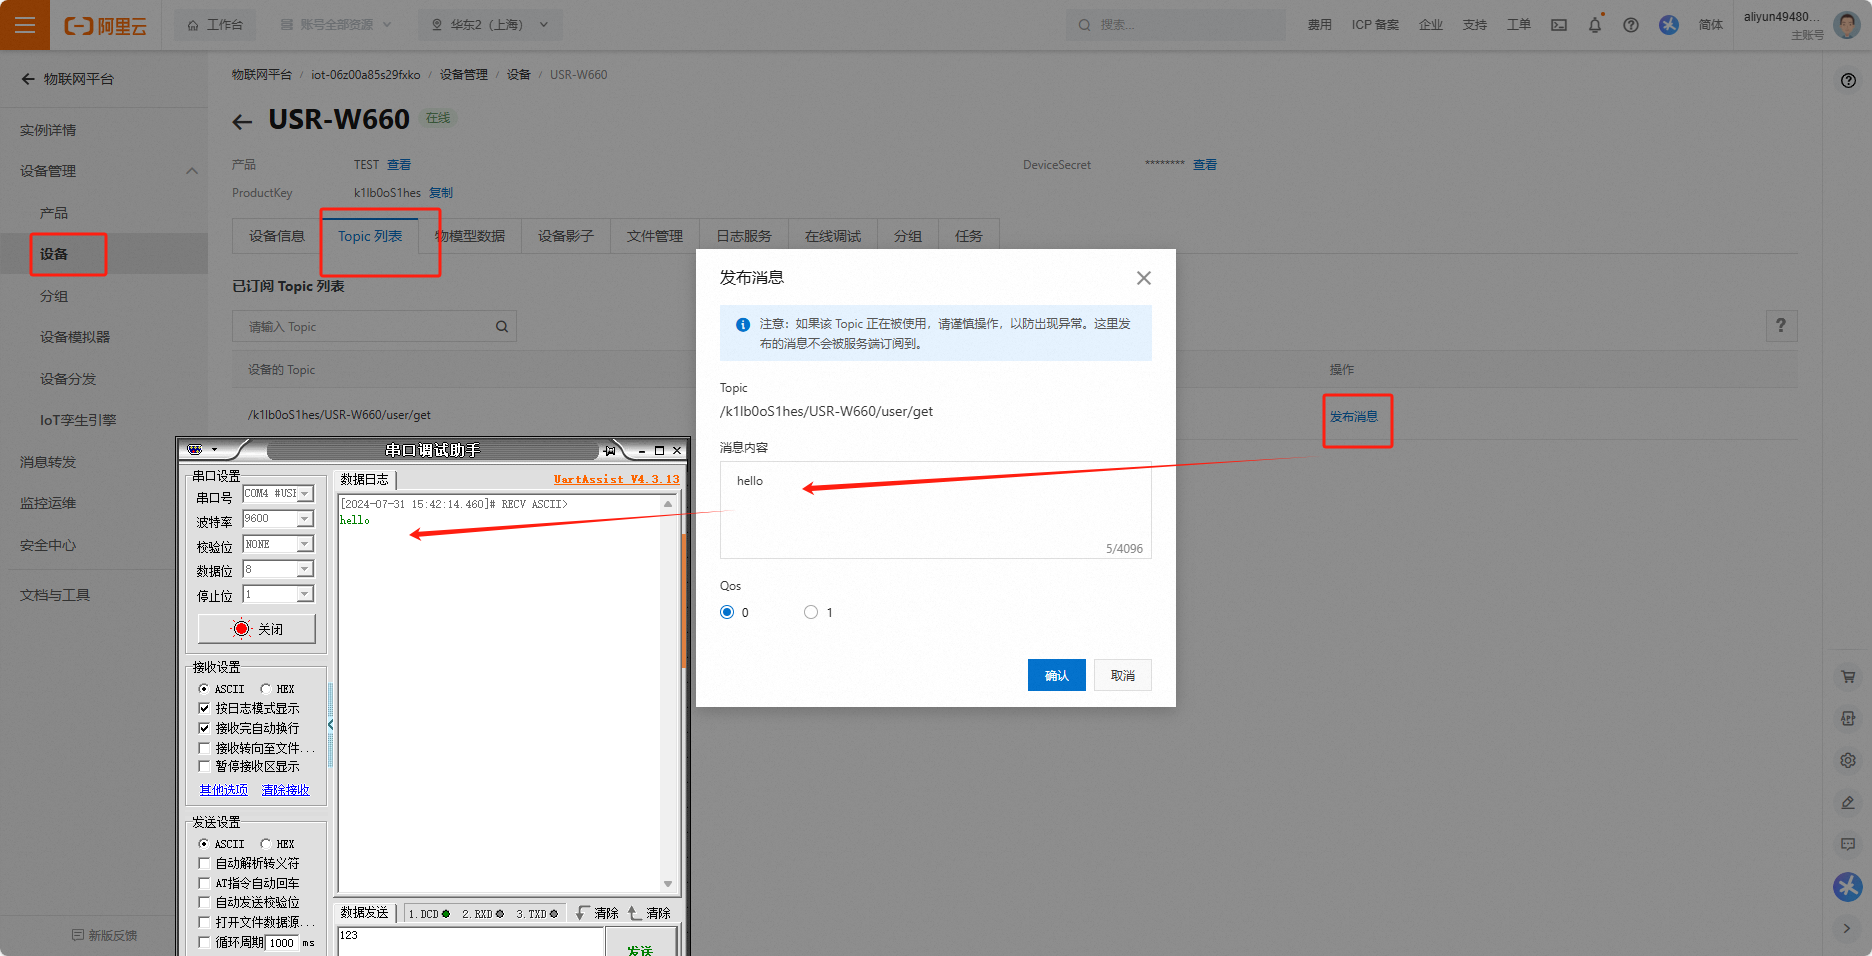Click the 确认 button in dialog

[x=1056, y=675]
